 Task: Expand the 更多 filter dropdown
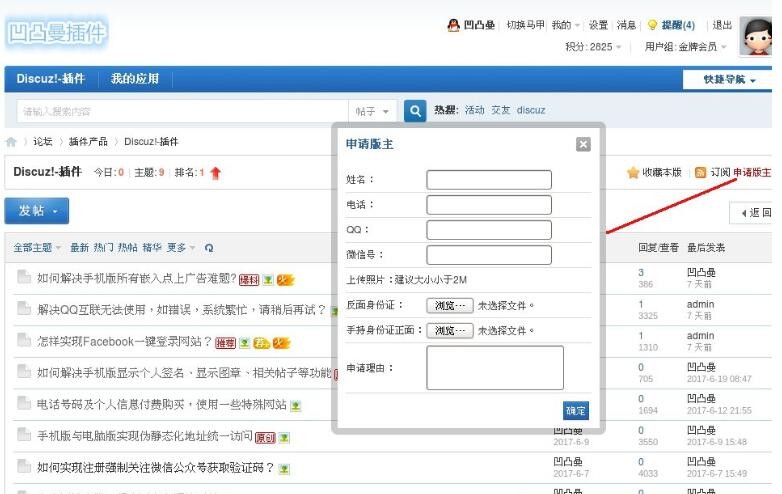click(x=181, y=248)
